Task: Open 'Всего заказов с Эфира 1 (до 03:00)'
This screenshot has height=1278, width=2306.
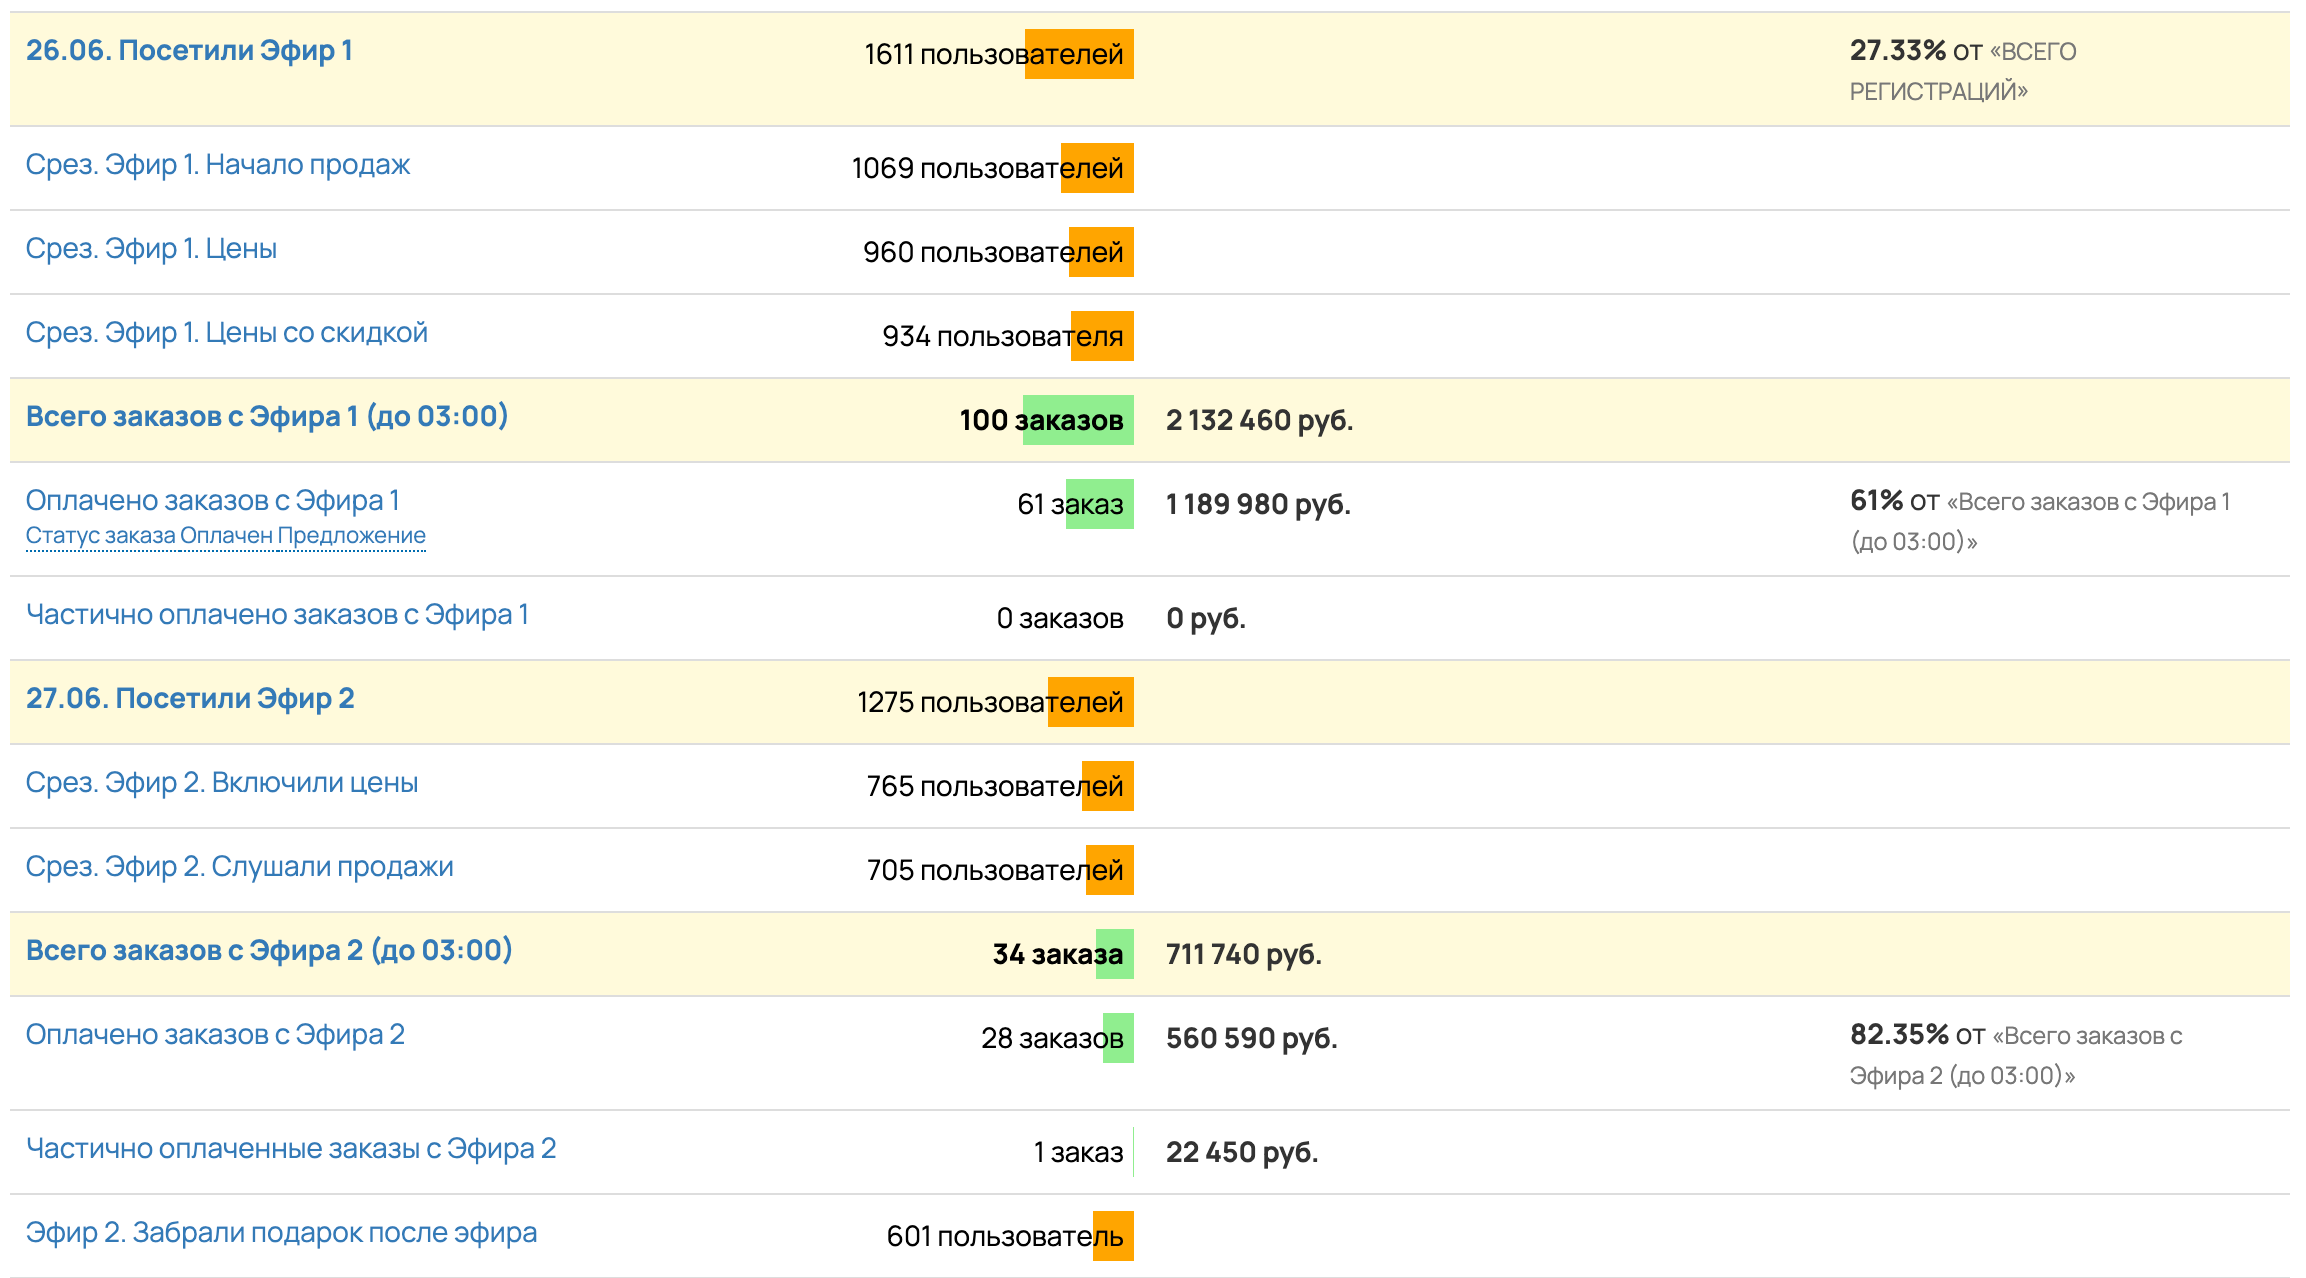Action: pos(266,417)
